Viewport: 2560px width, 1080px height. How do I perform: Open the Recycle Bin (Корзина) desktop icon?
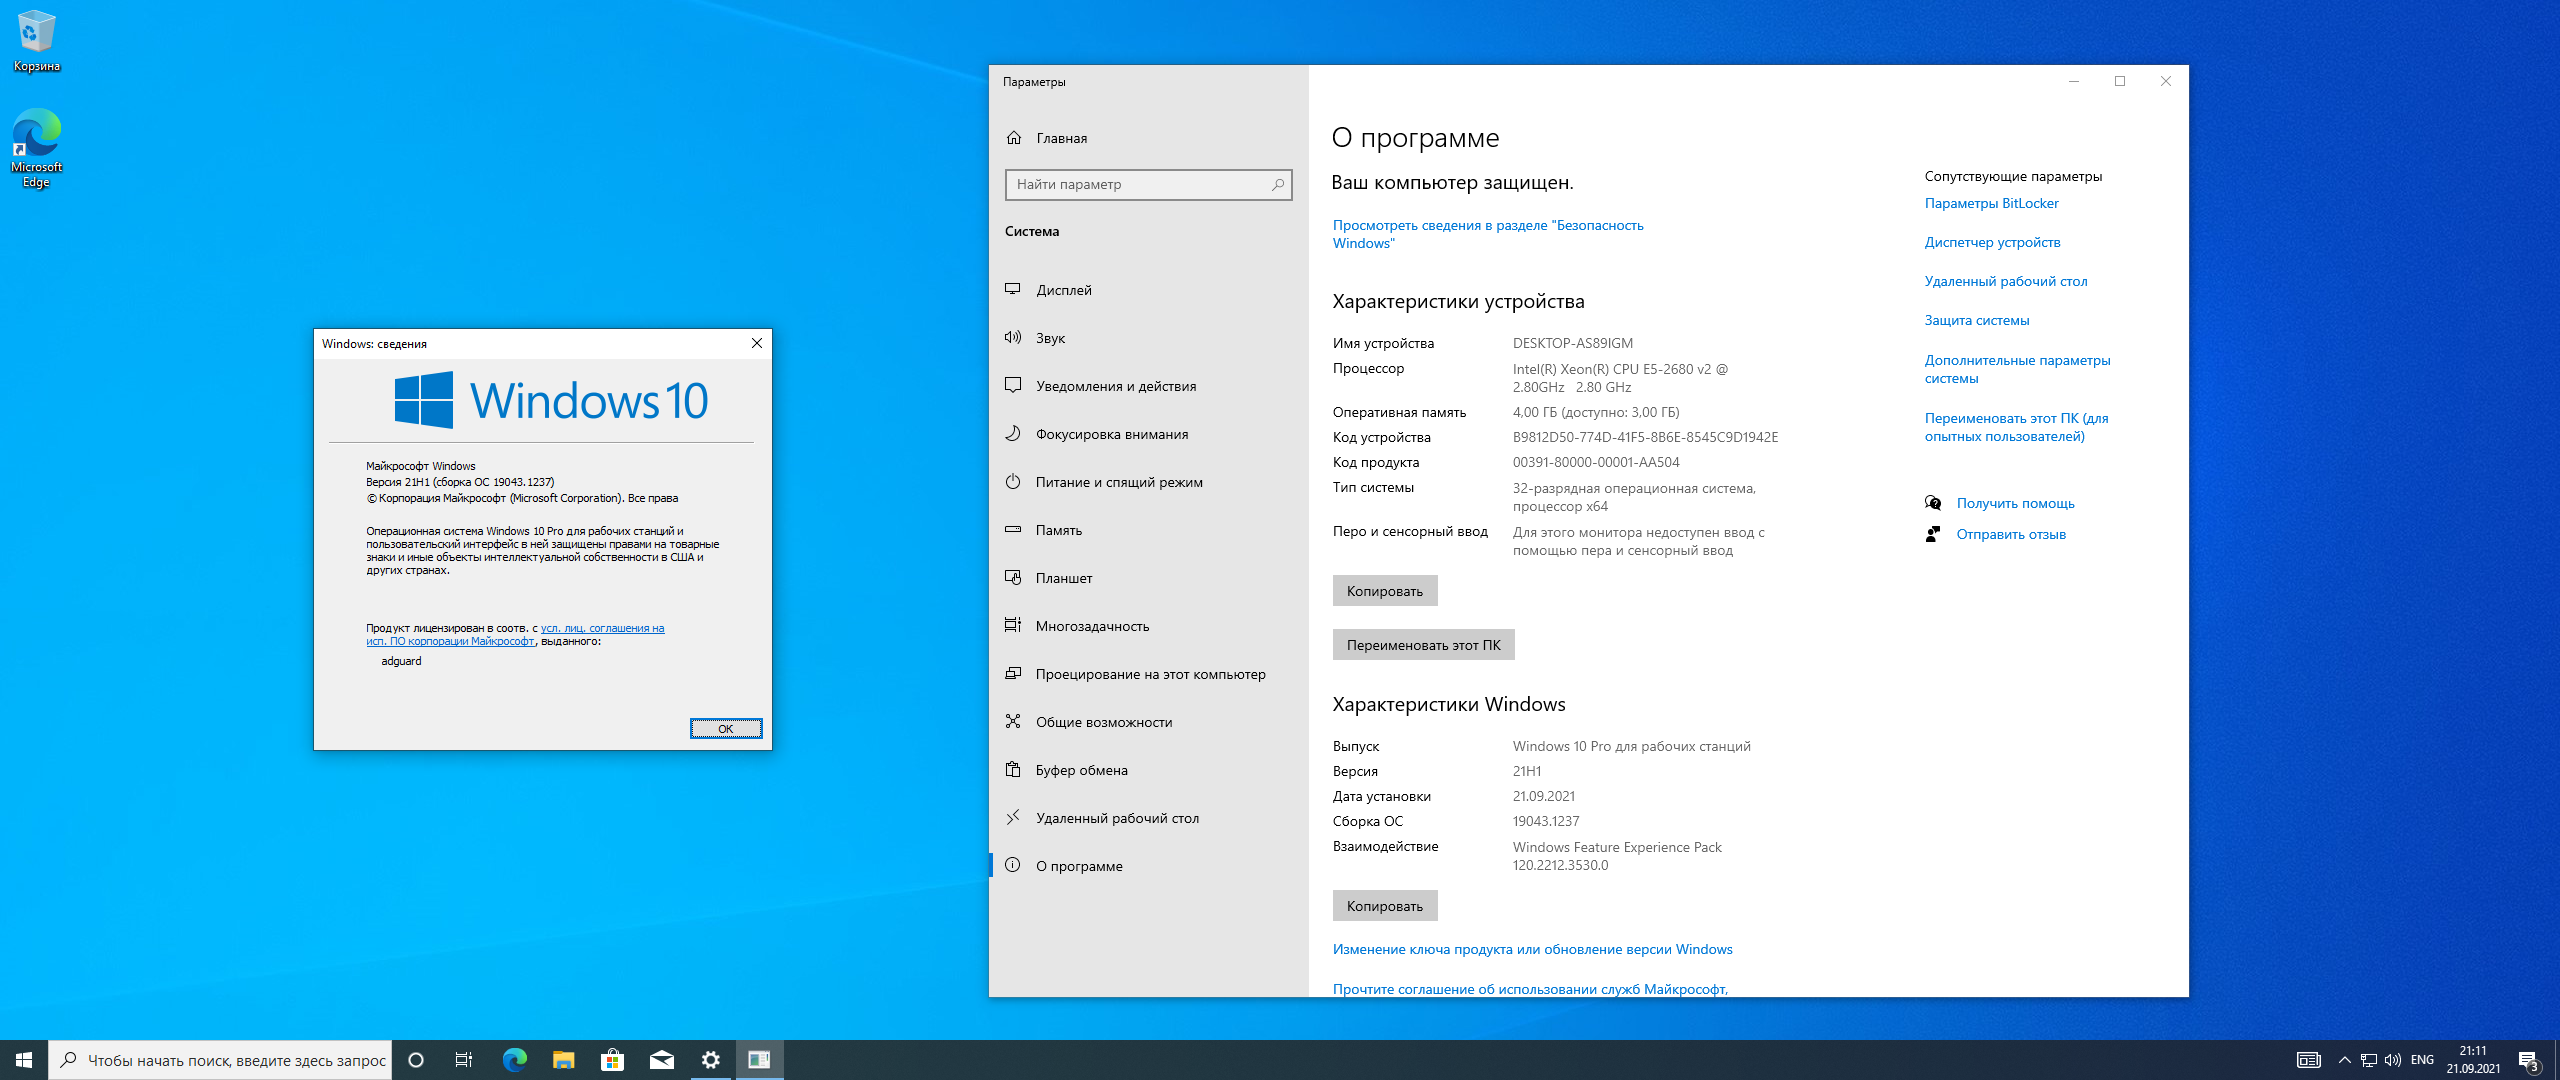[x=36, y=40]
